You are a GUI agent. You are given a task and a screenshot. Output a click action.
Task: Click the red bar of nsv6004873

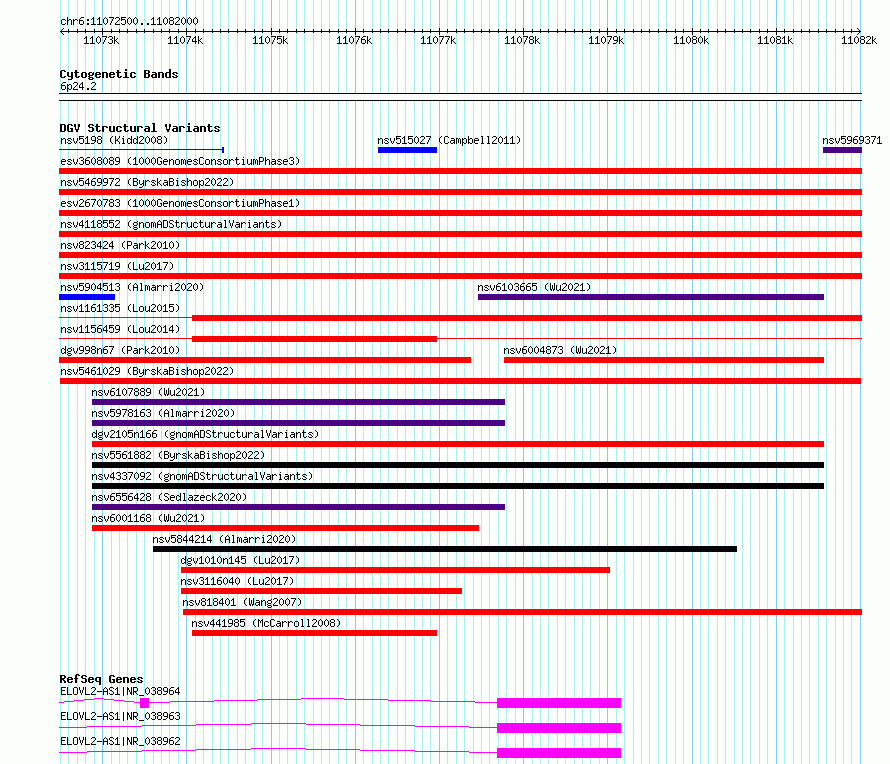pos(664,360)
